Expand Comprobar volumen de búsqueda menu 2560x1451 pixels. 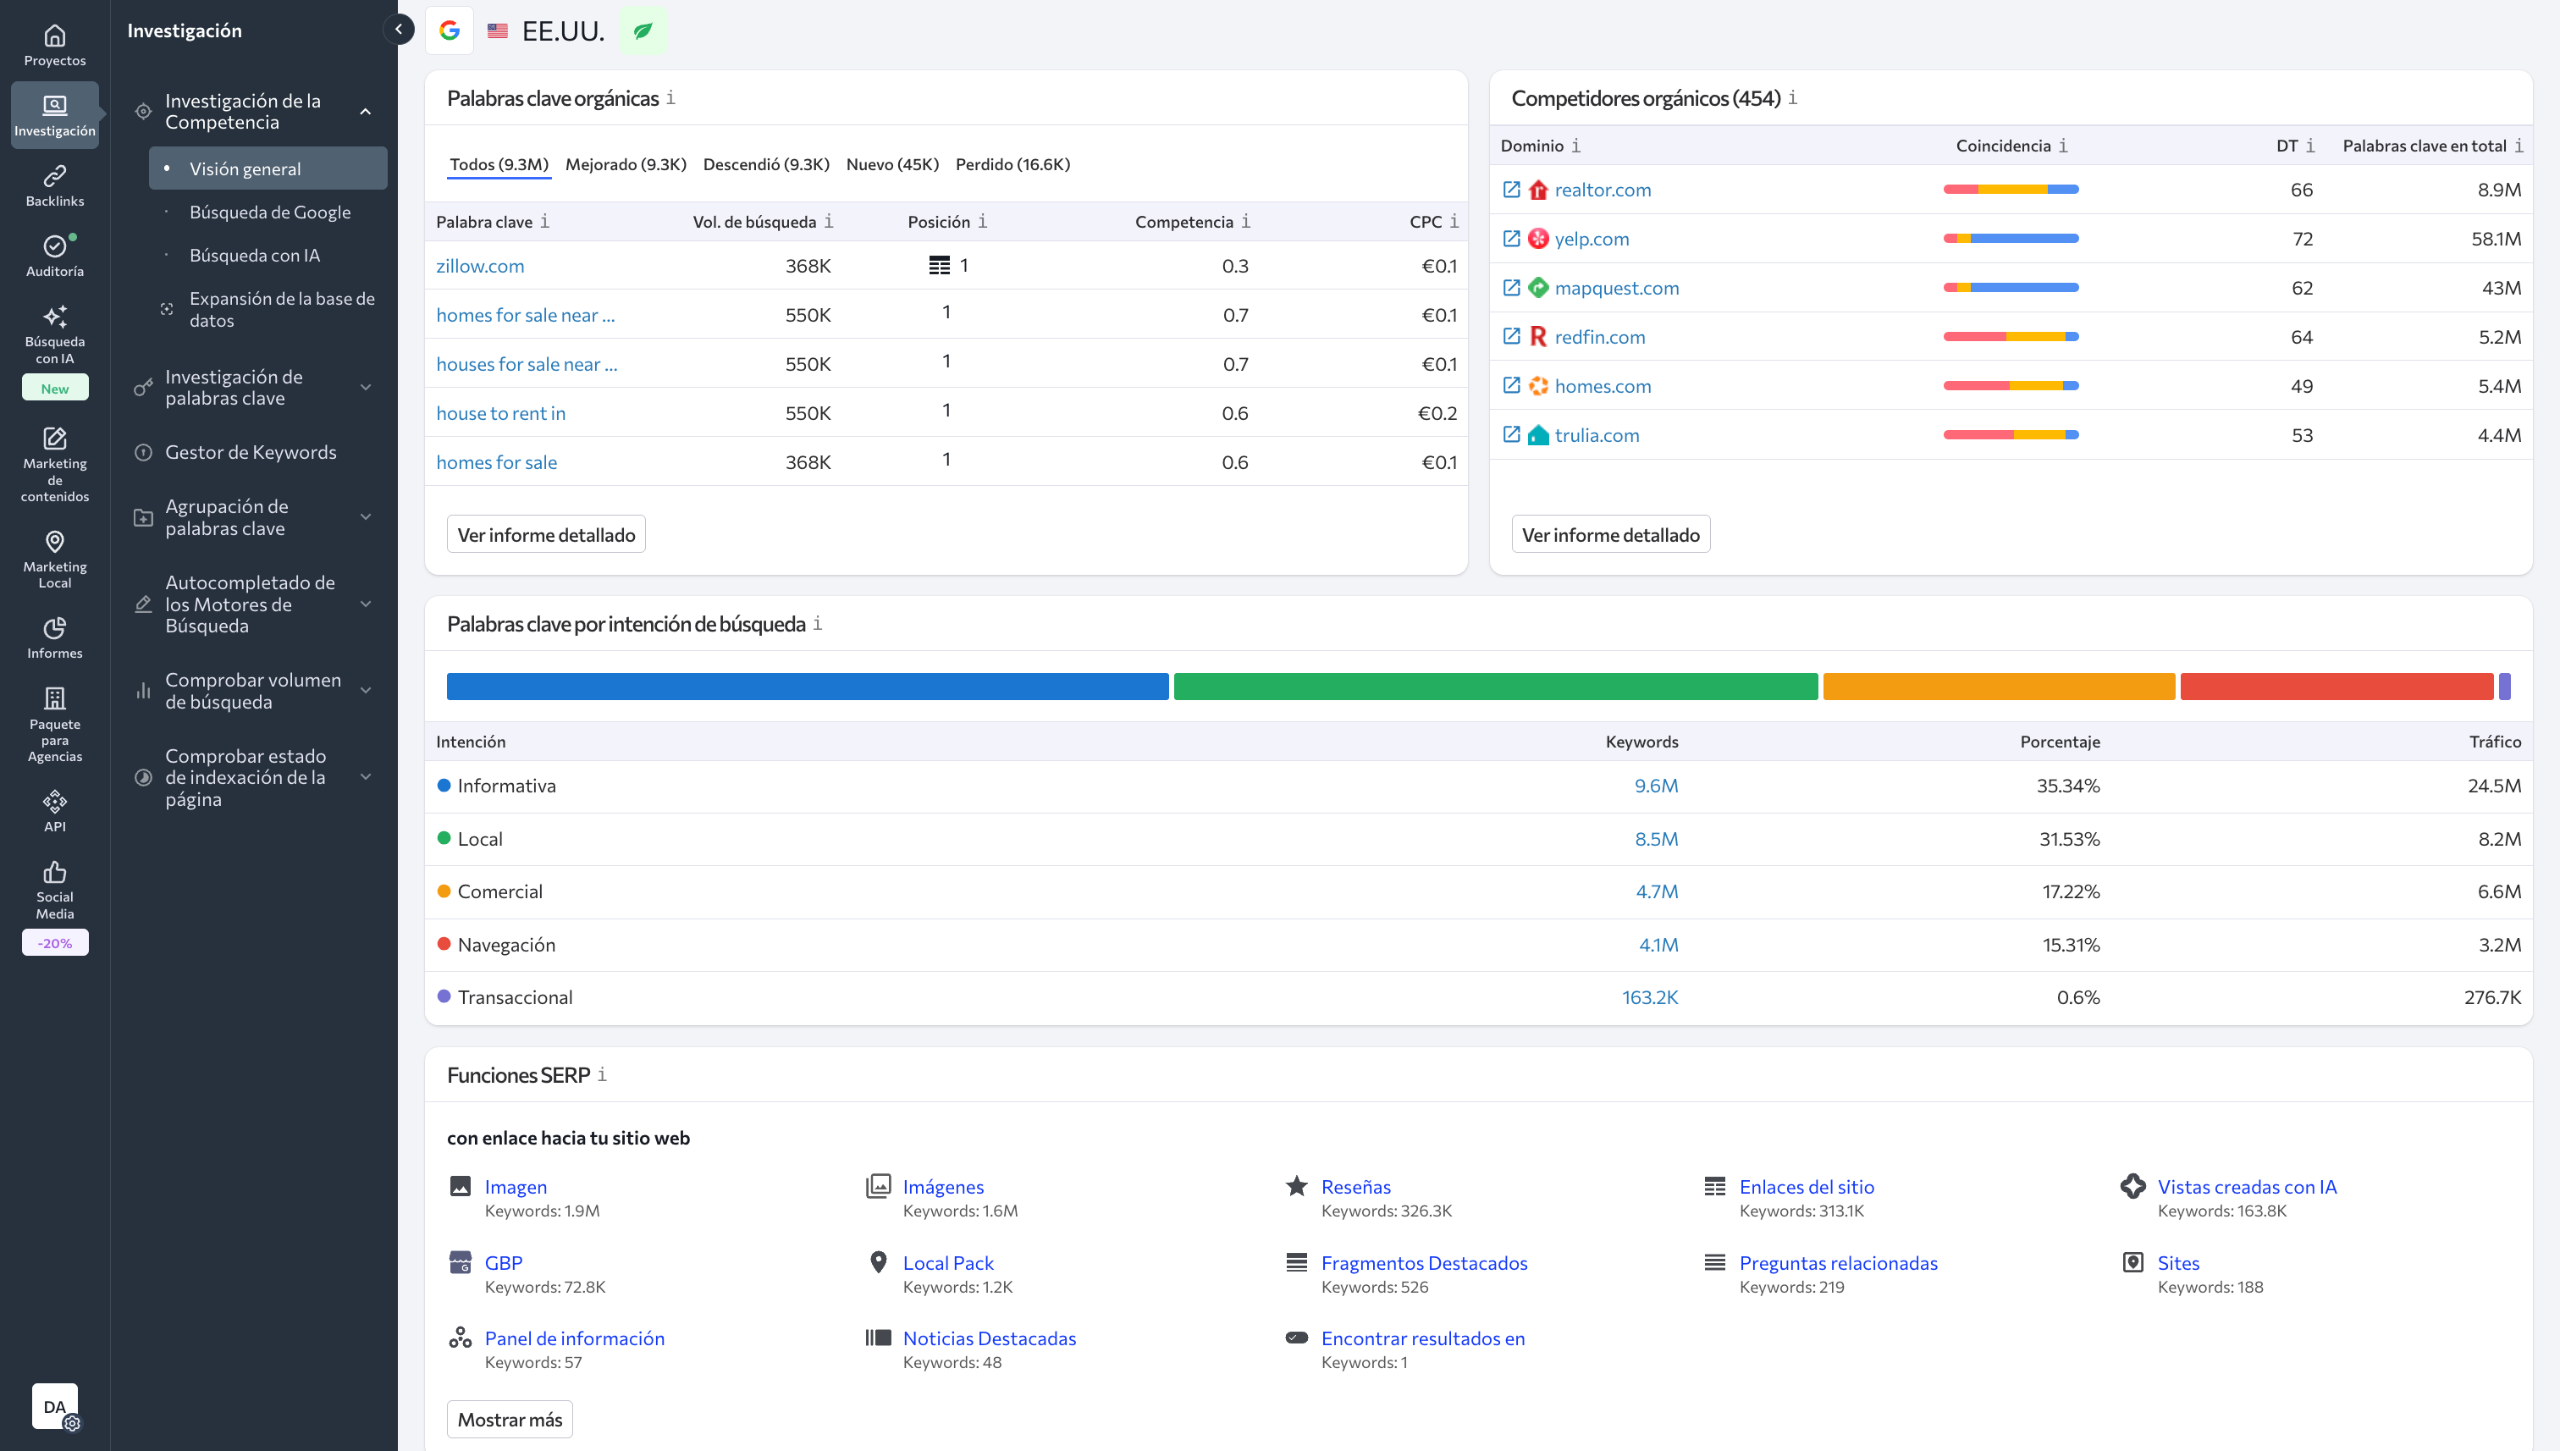[x=365, y=690]
